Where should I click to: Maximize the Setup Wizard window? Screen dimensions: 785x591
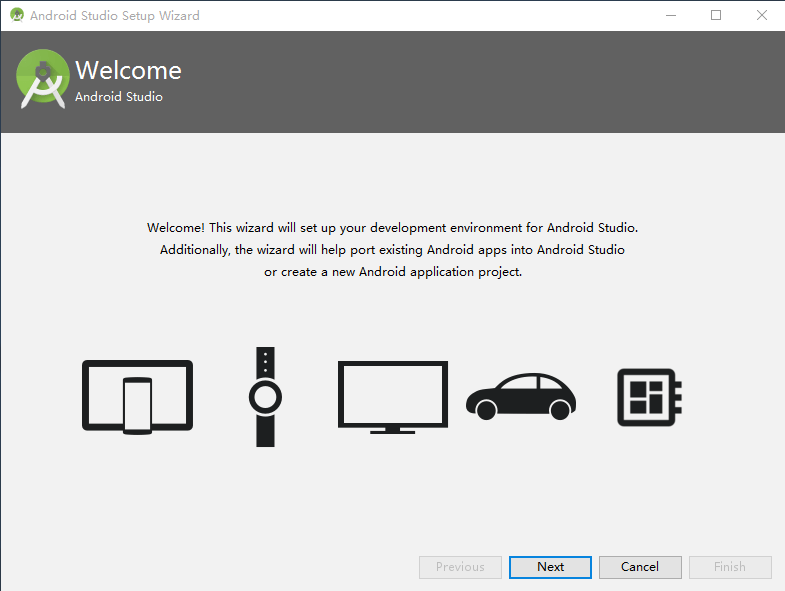(x=716, y=16)
